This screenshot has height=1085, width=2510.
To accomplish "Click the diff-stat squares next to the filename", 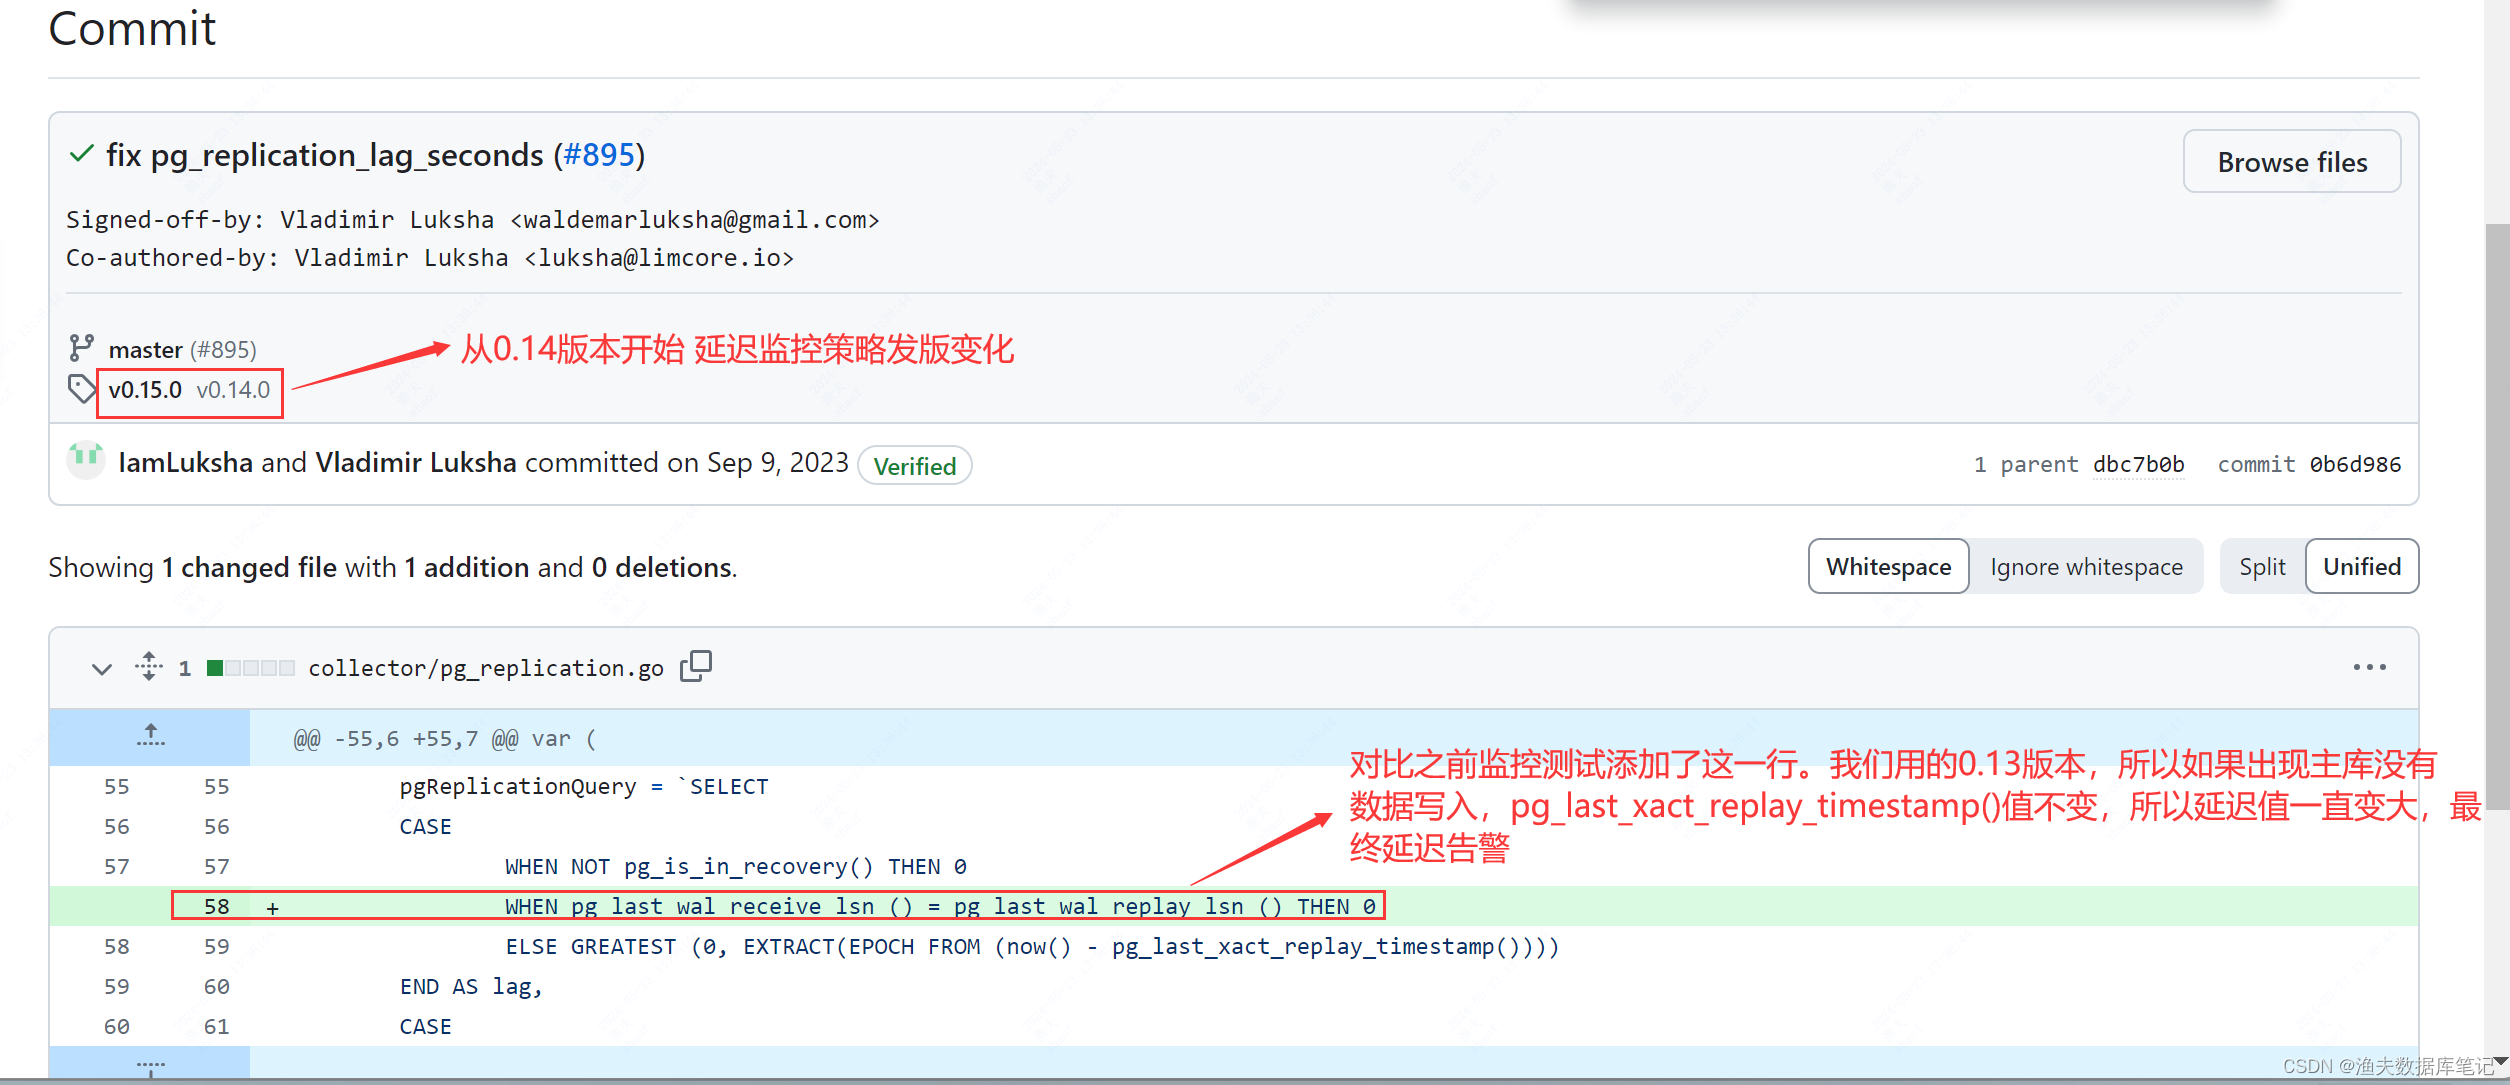I will [249, 667].
